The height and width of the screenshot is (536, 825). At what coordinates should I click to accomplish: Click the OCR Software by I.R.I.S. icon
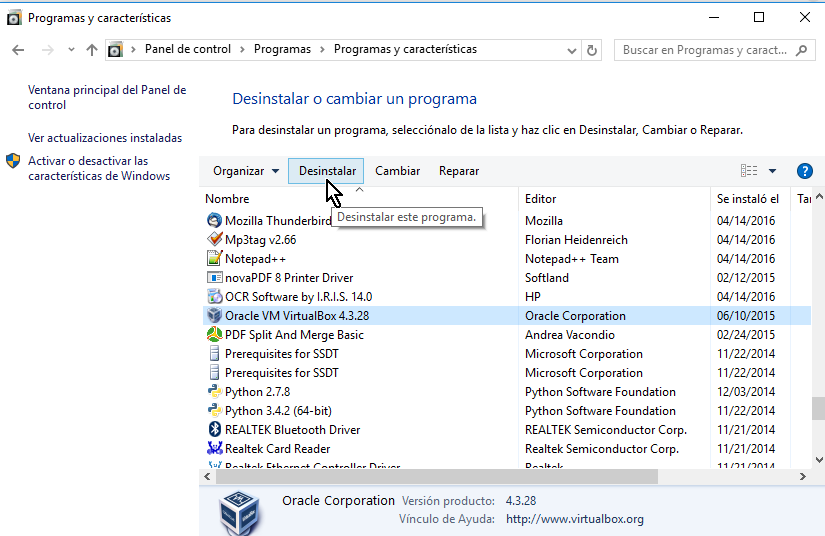pos(214,296)
